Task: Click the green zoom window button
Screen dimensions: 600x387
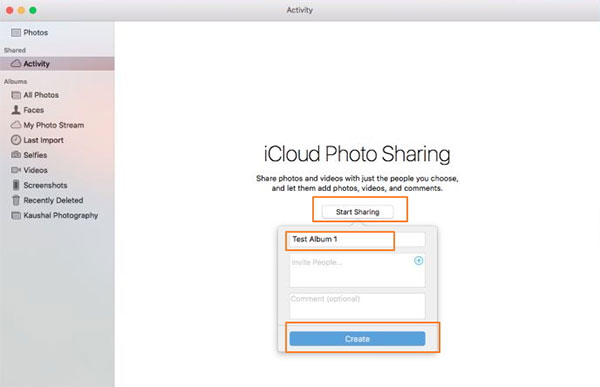Action: [x=33, y=10]
